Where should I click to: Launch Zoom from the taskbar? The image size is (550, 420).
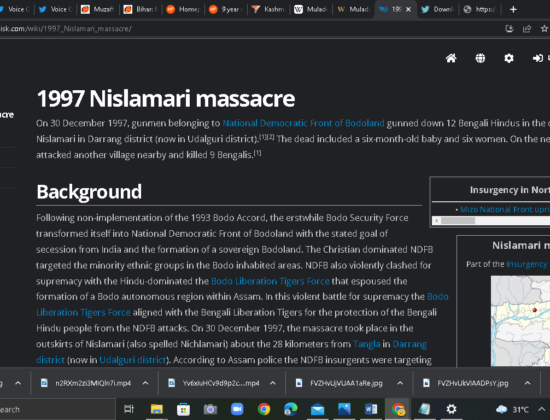pos(237,409)
